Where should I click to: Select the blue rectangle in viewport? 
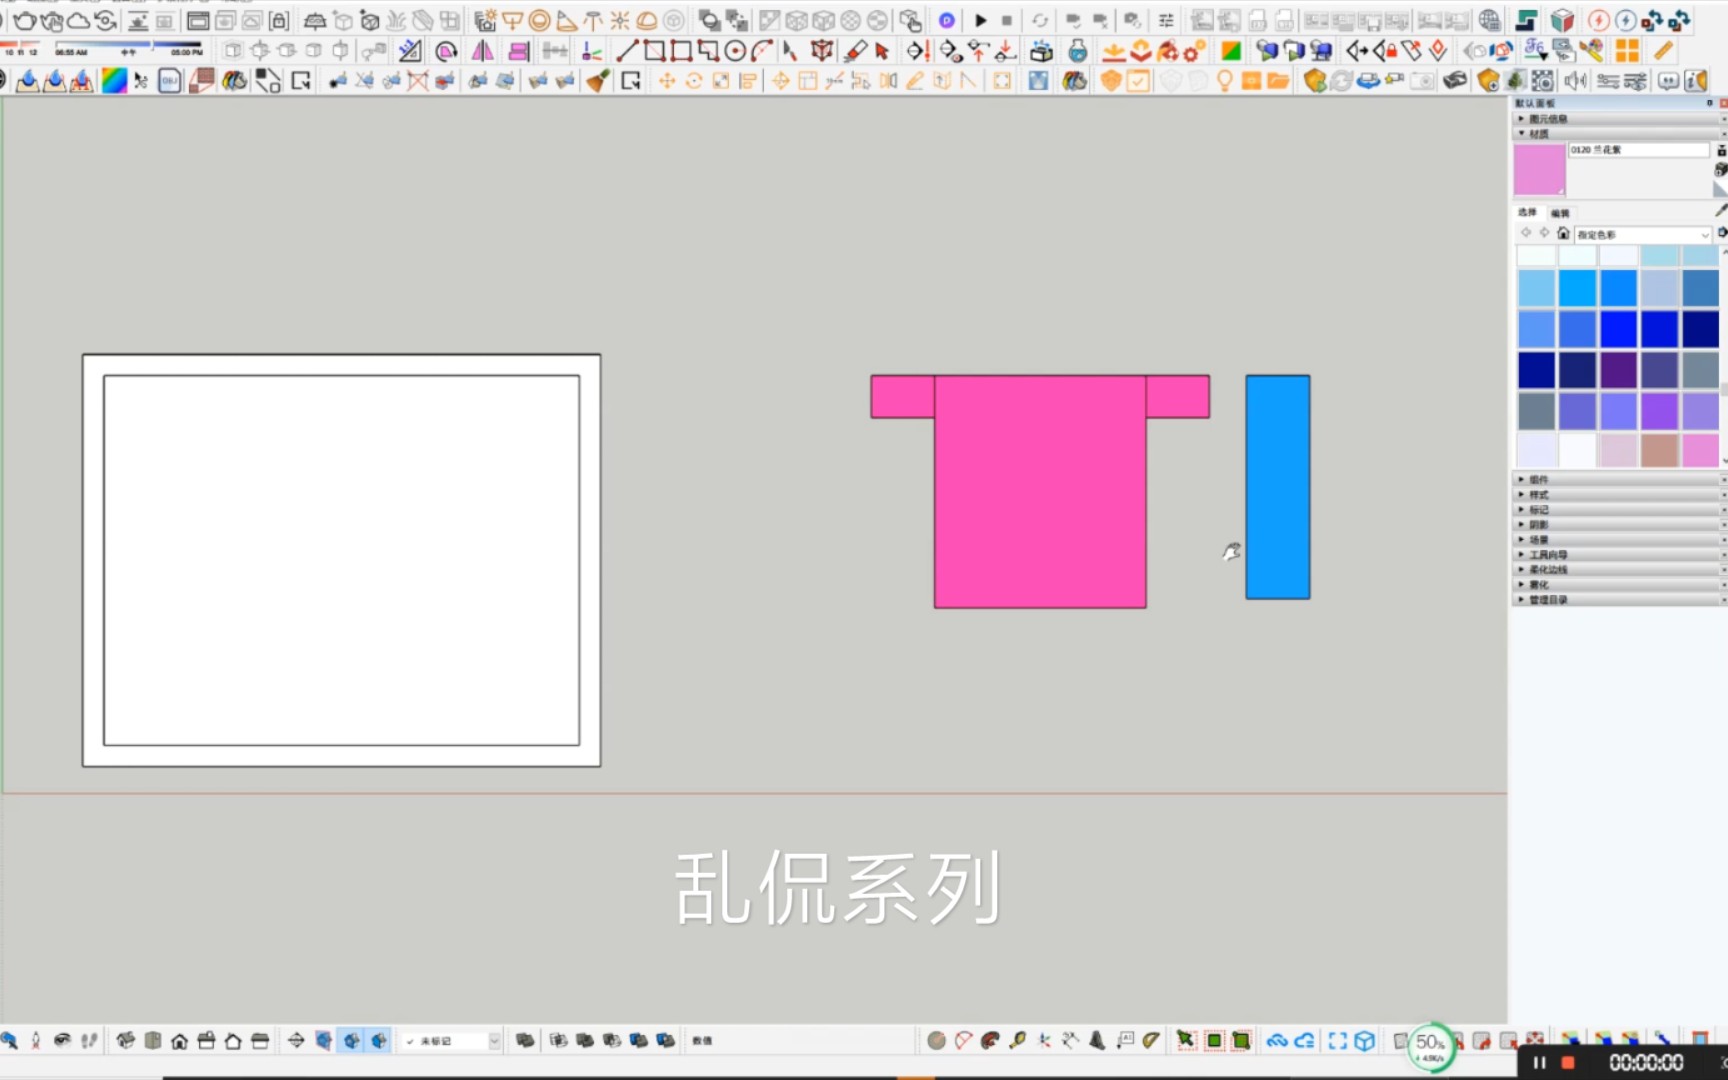coord(1277,487)
